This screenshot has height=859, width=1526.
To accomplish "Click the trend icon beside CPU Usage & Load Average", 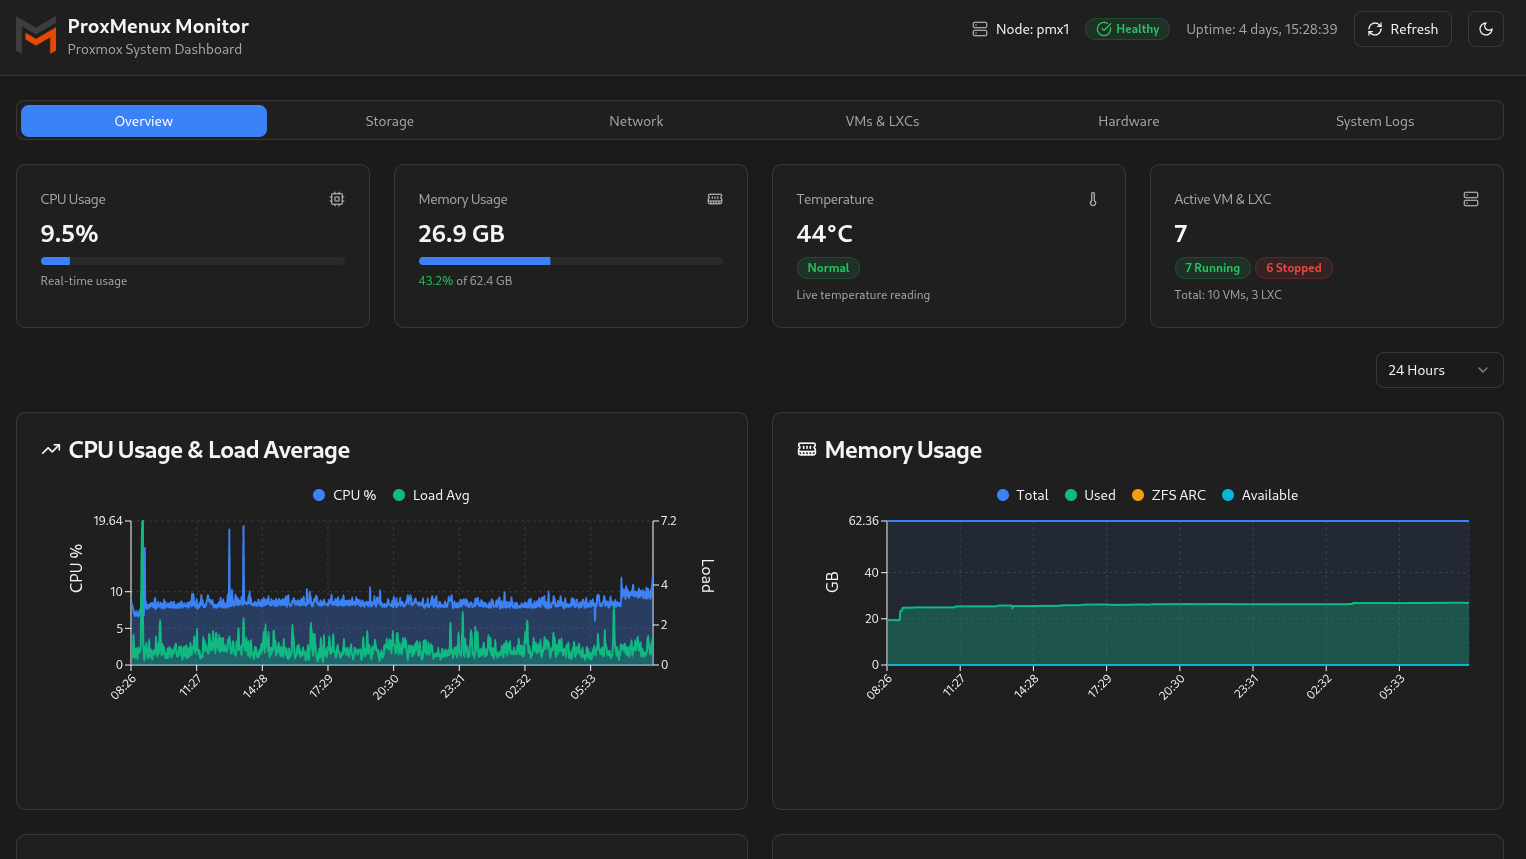I will (x=51, y=450).
